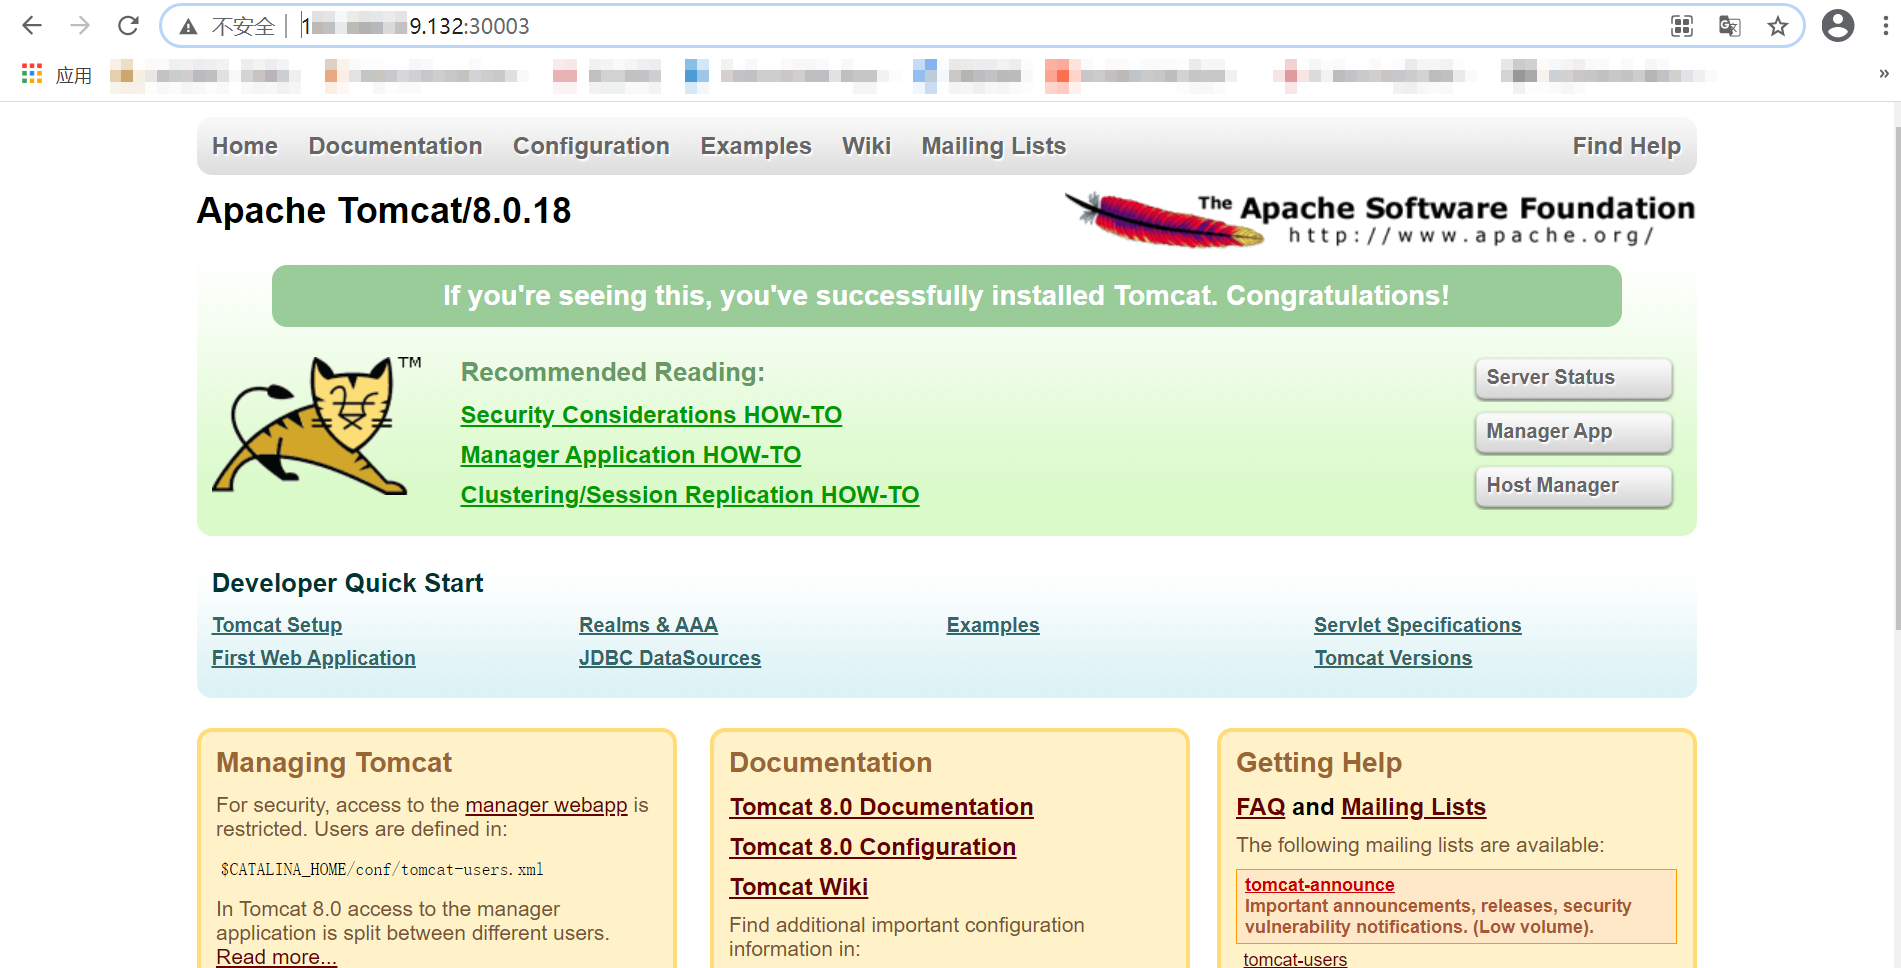Click the translate page icon
This screenshot has height=968, width=1901.
(1730, 26)
